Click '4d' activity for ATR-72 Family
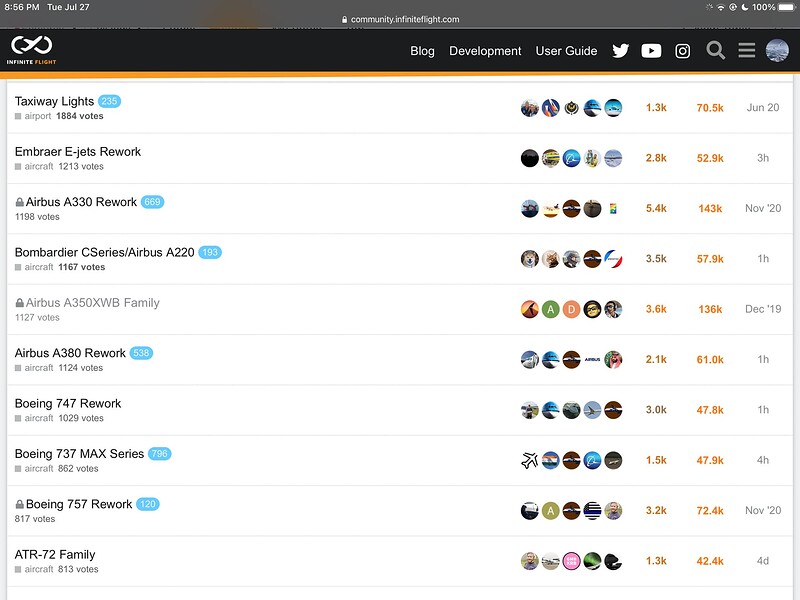Viewport: 800px width, 600px height. 763,561
